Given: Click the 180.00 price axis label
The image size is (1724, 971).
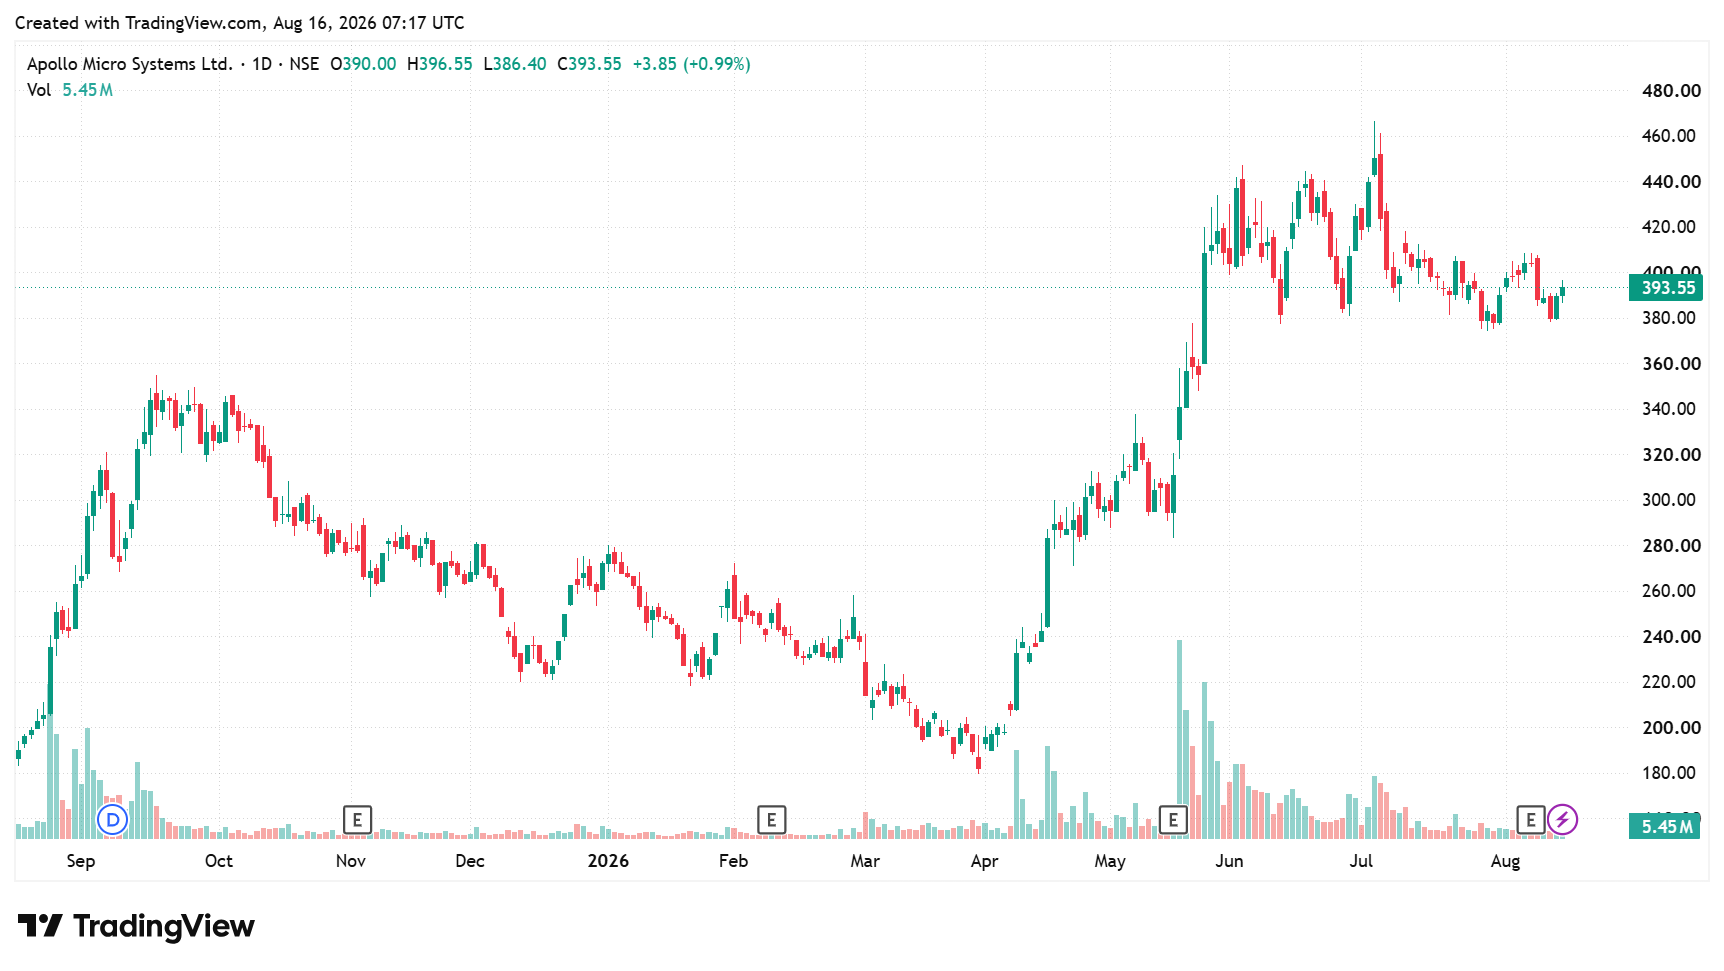Looking at the screenshot, I should pyautogui.click(x=1669, y=773).
